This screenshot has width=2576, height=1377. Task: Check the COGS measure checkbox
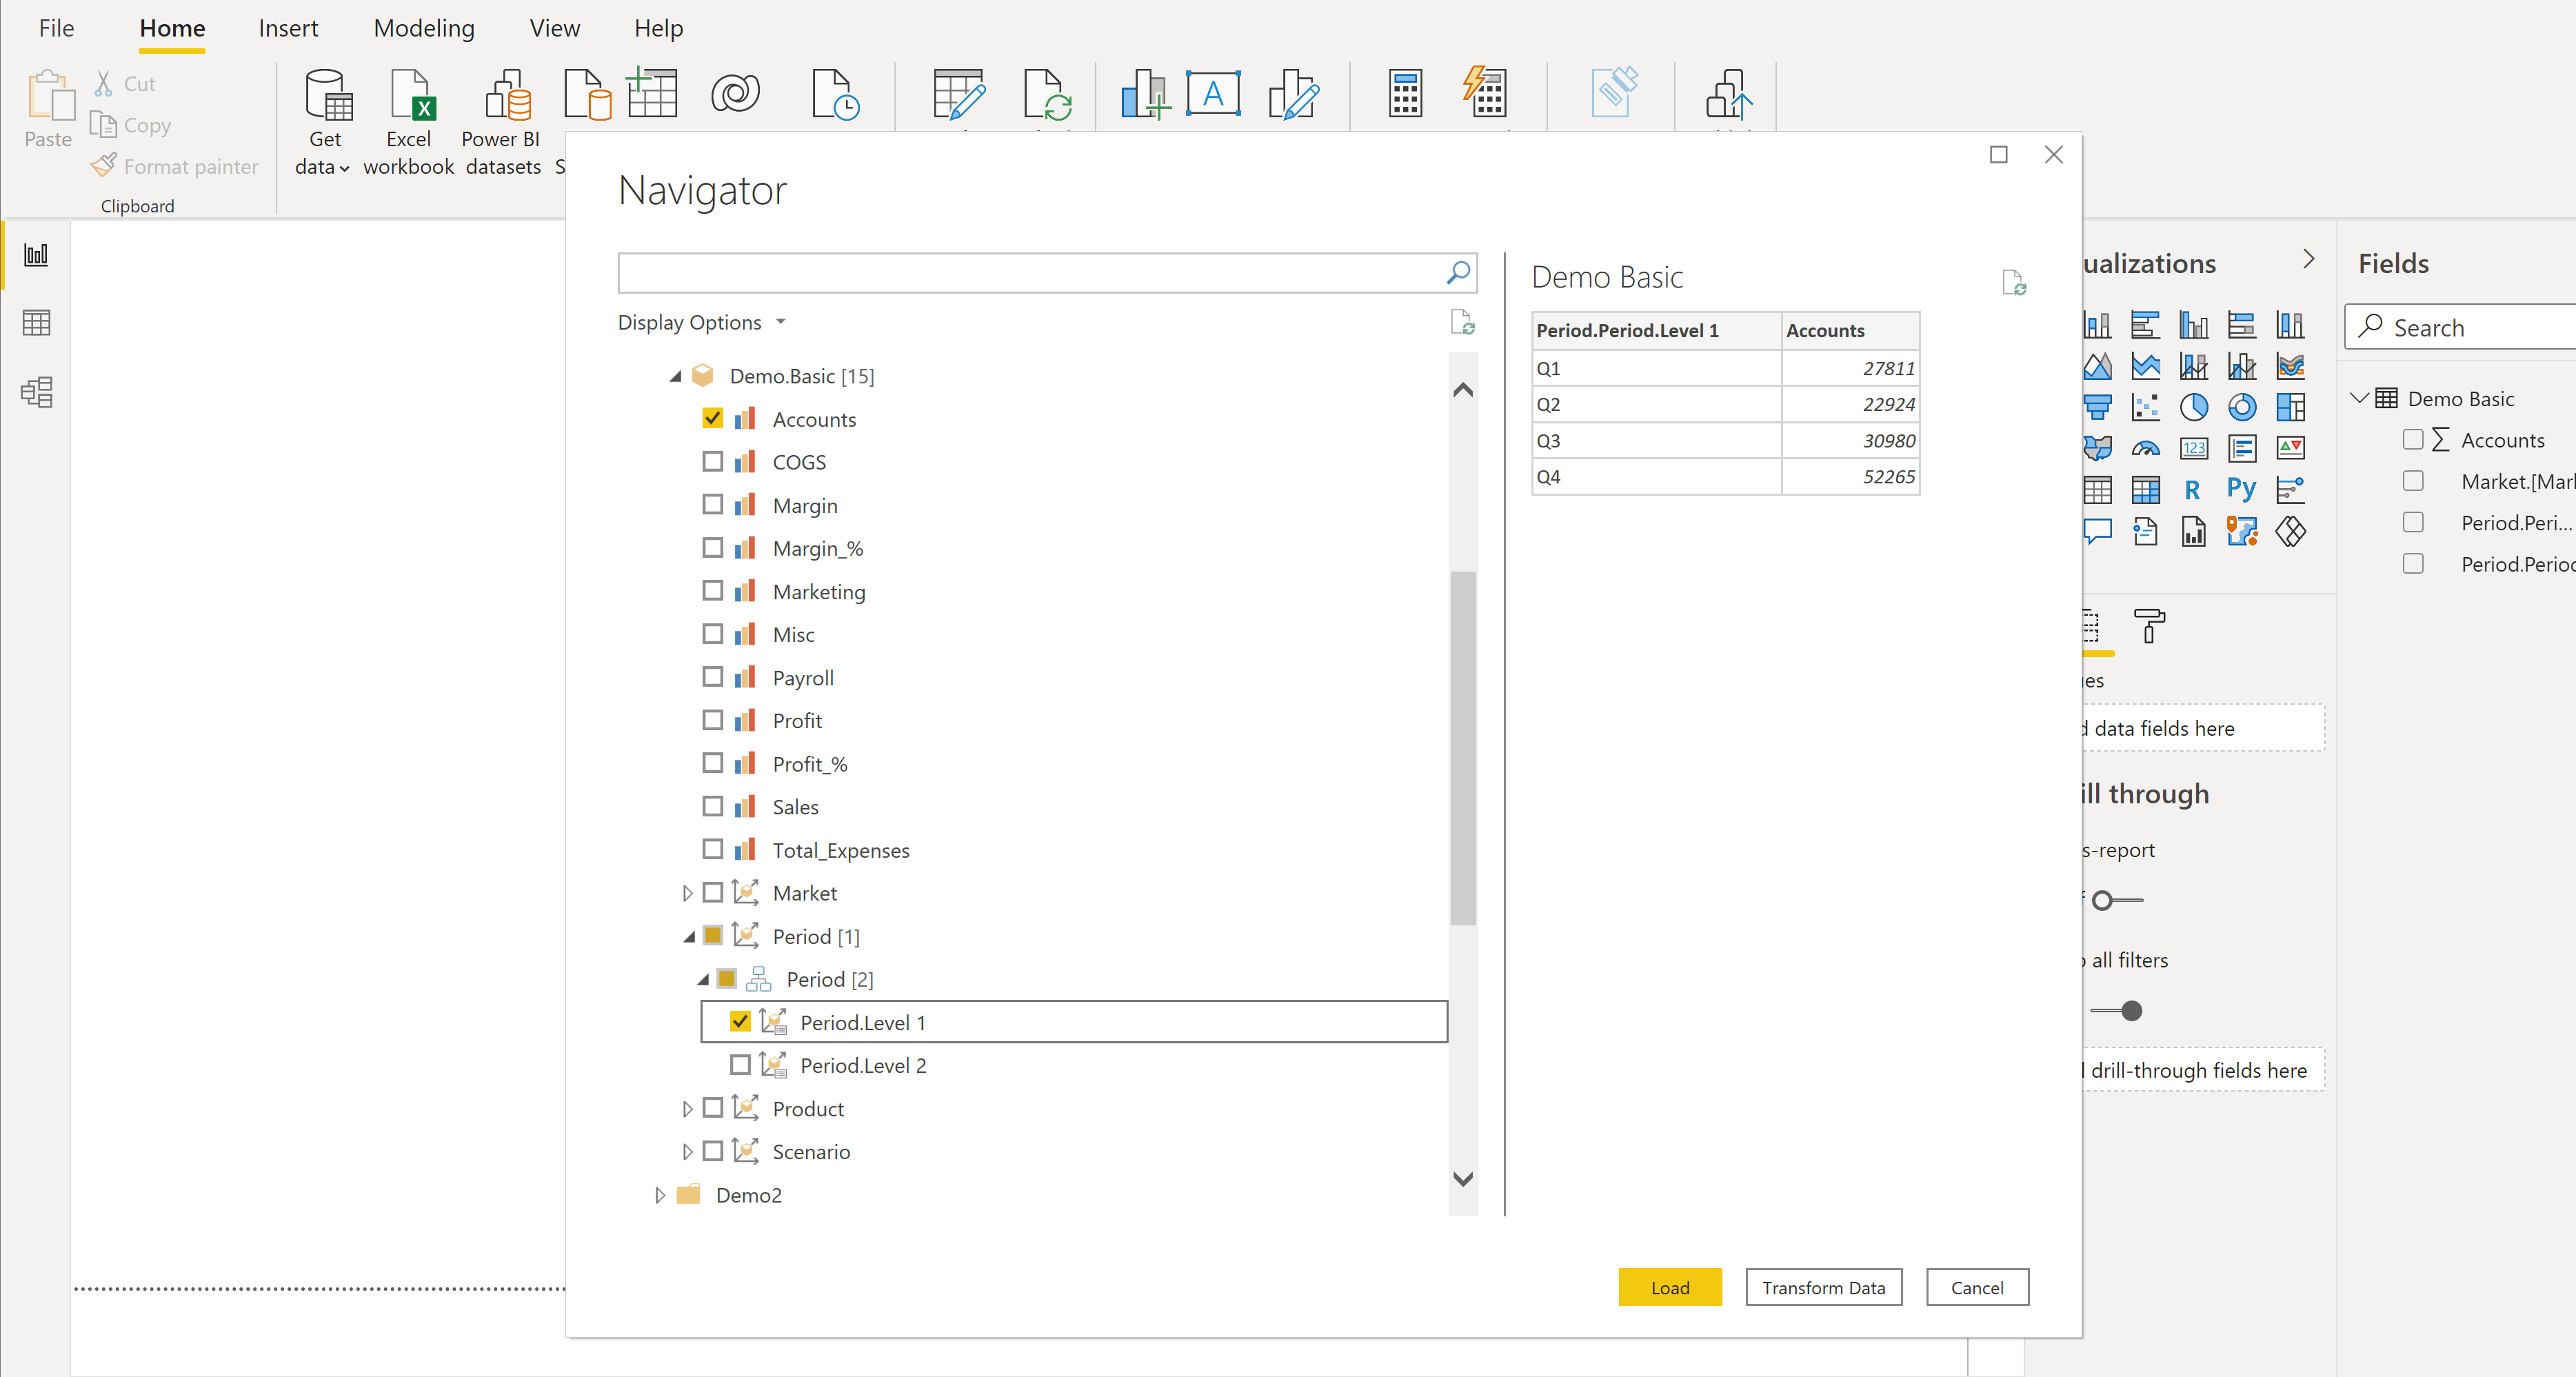pyautogui.click(x=713, y=462)
